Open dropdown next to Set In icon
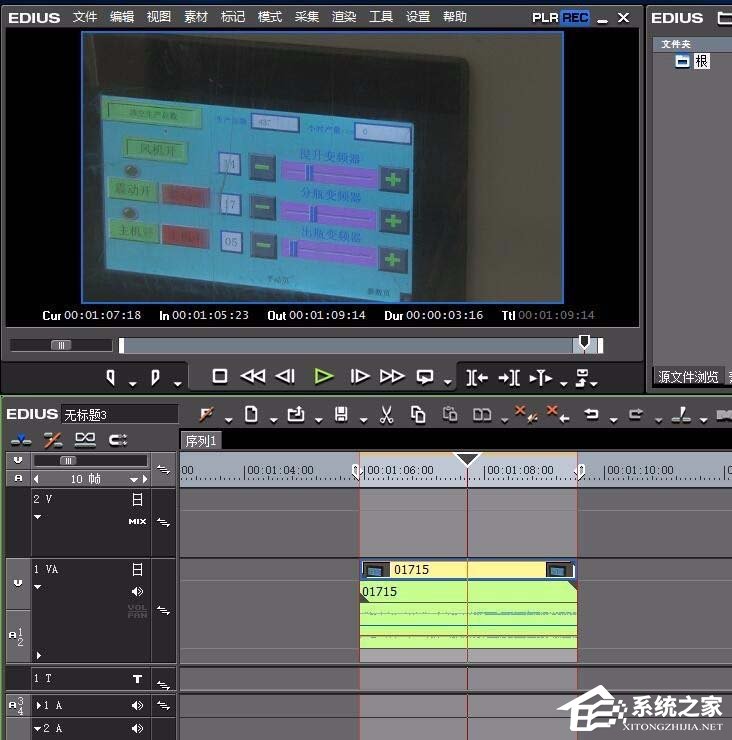The width and height of the screenshot is (732, 740). point(133,384)
